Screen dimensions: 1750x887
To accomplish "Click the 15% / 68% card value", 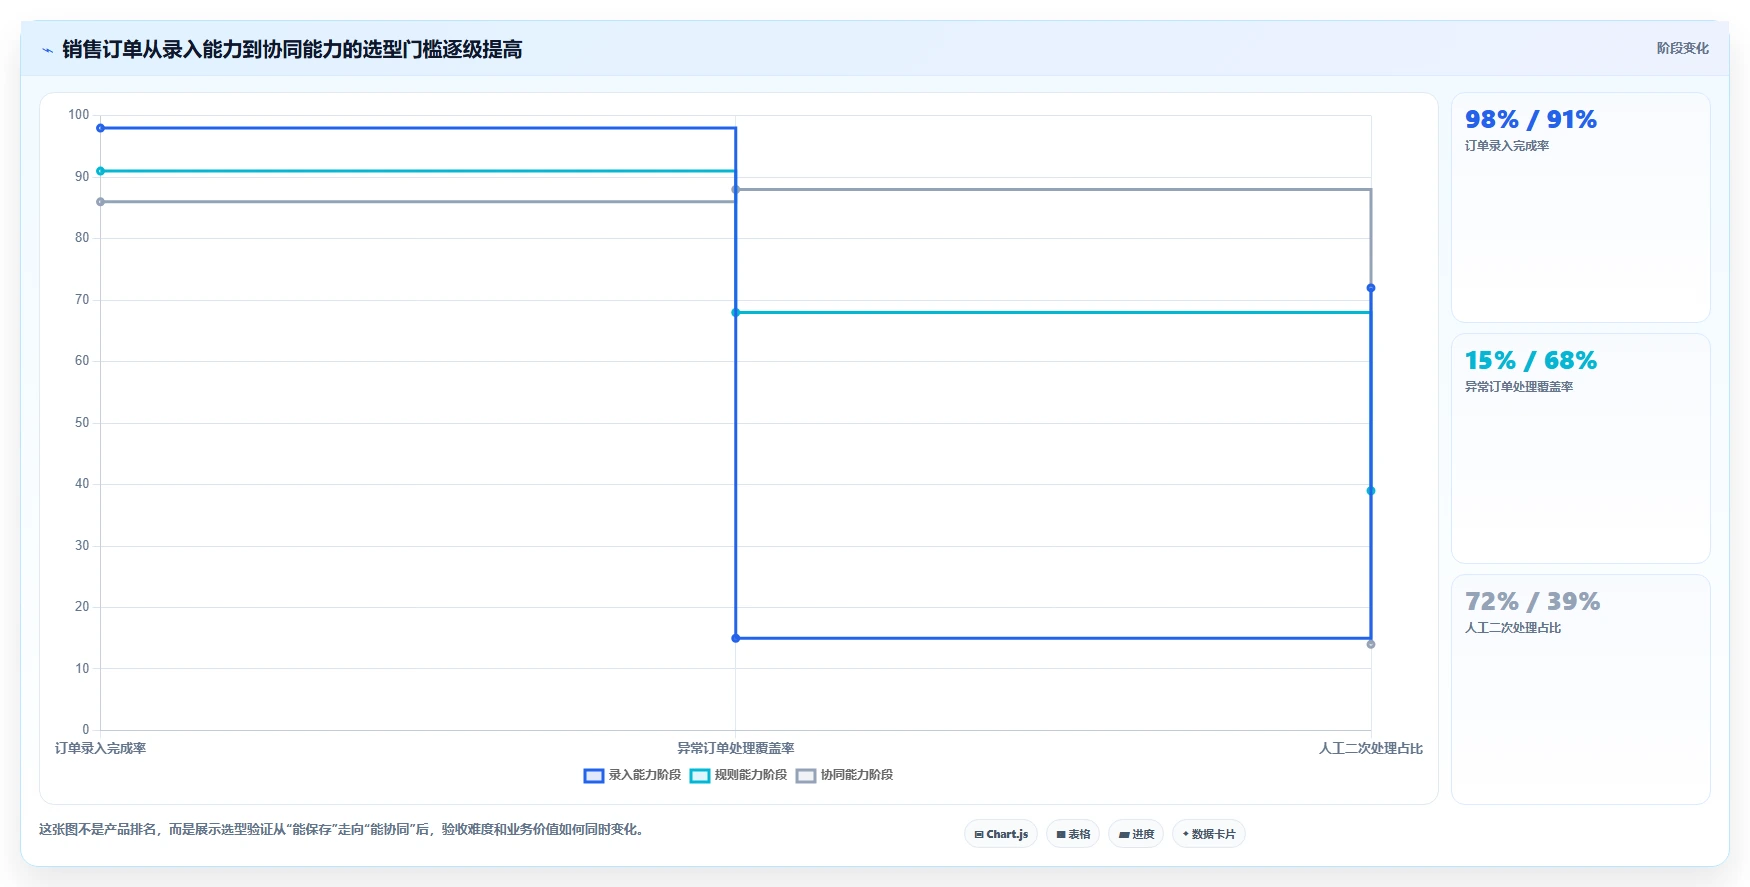I will click(x=1531, y=360).
